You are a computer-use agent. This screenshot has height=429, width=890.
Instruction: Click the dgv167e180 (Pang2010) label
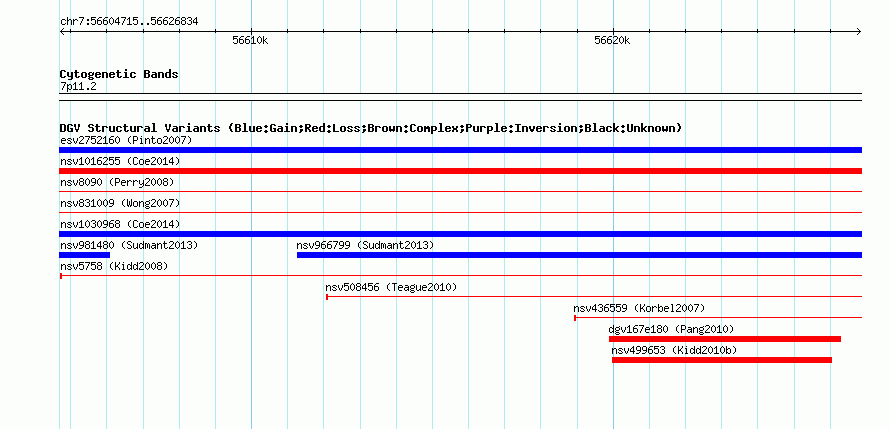point(671,329)
